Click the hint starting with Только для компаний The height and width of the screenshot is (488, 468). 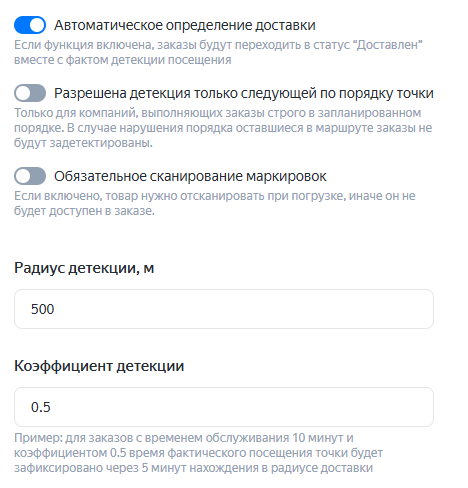click(x=223, y=128)
